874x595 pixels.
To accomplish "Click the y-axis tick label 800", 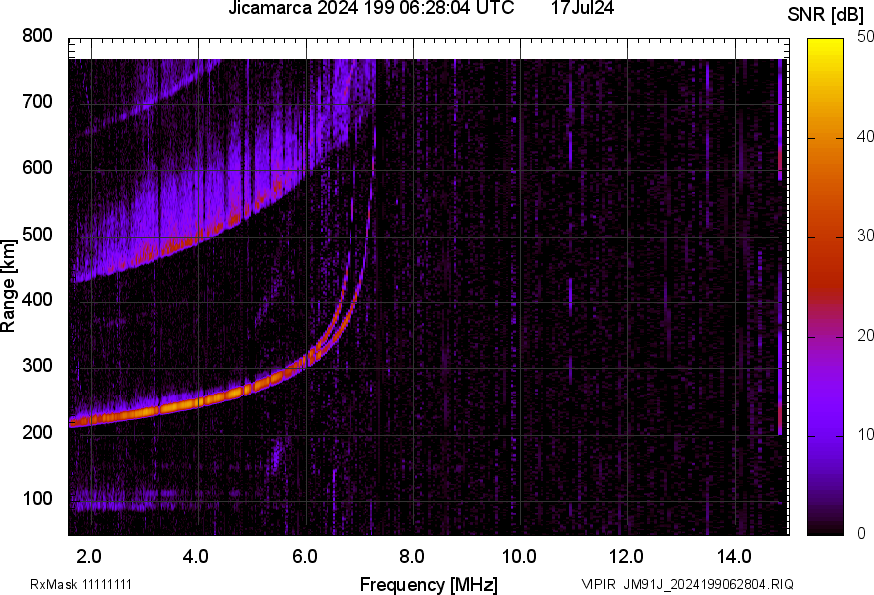I will (x=37, y=36).
